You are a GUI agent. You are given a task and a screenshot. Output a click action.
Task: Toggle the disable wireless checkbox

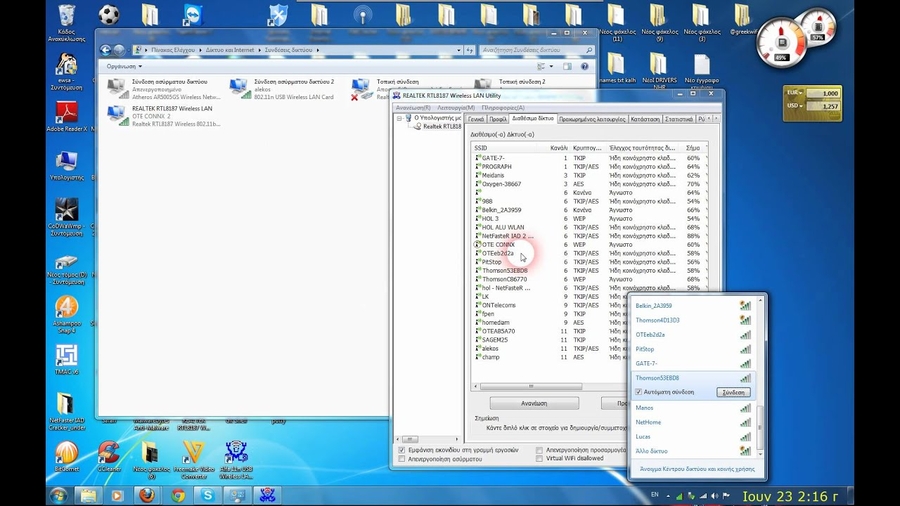pyautogui.click(x=402, y=459)
